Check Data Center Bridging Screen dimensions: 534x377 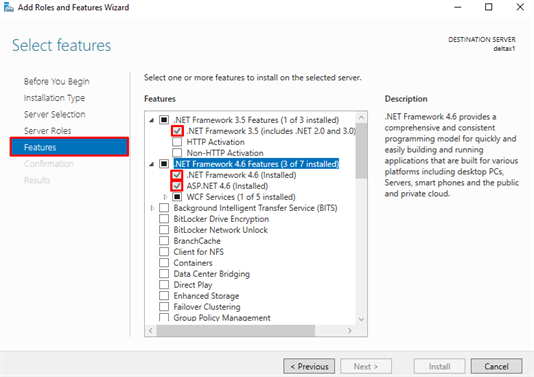click(164, 274)
